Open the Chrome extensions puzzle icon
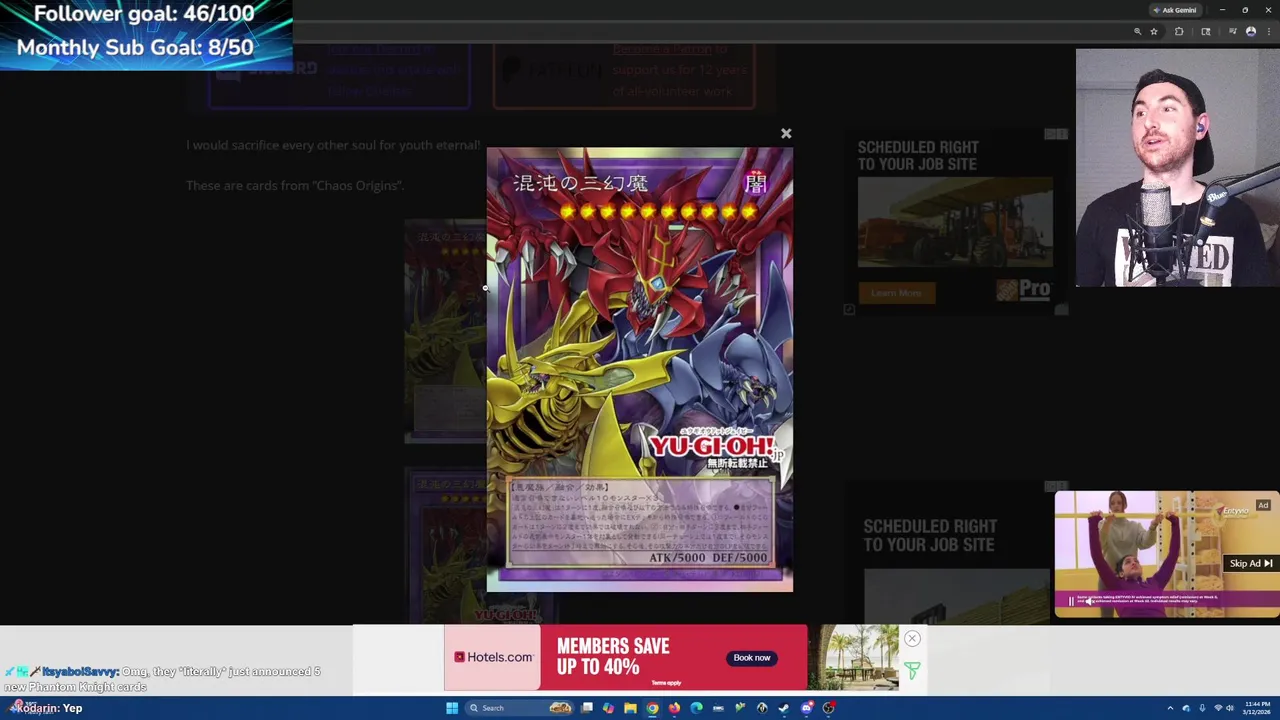 (1179, 31)
